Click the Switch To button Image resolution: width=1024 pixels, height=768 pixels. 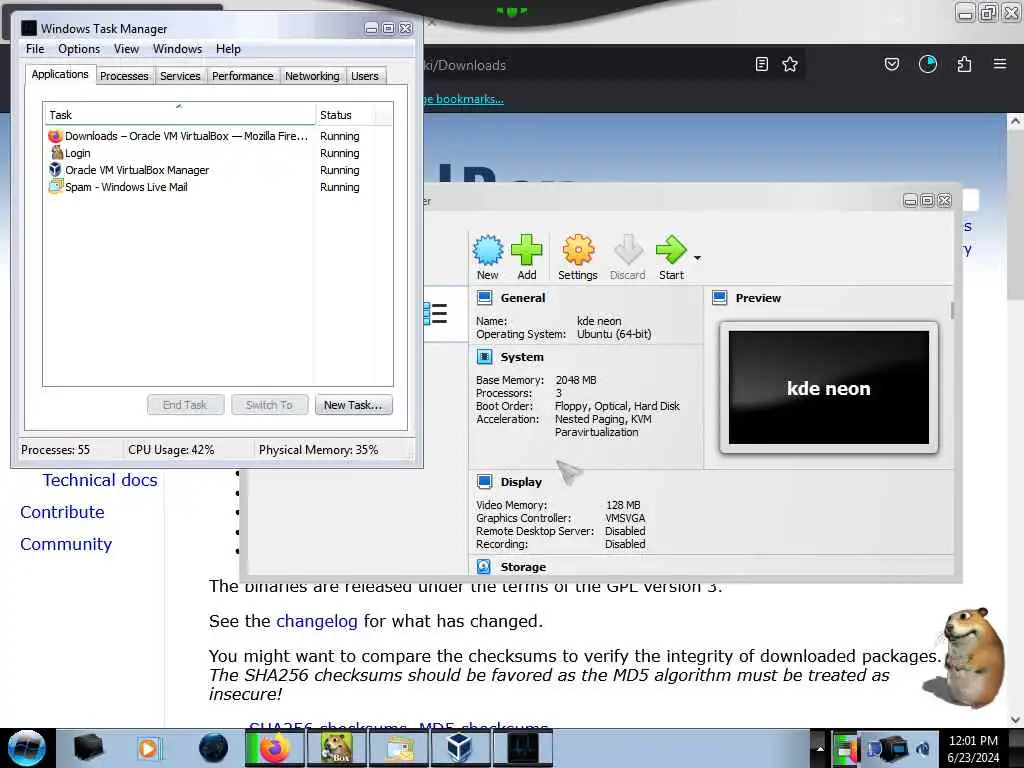coord(269,405)
